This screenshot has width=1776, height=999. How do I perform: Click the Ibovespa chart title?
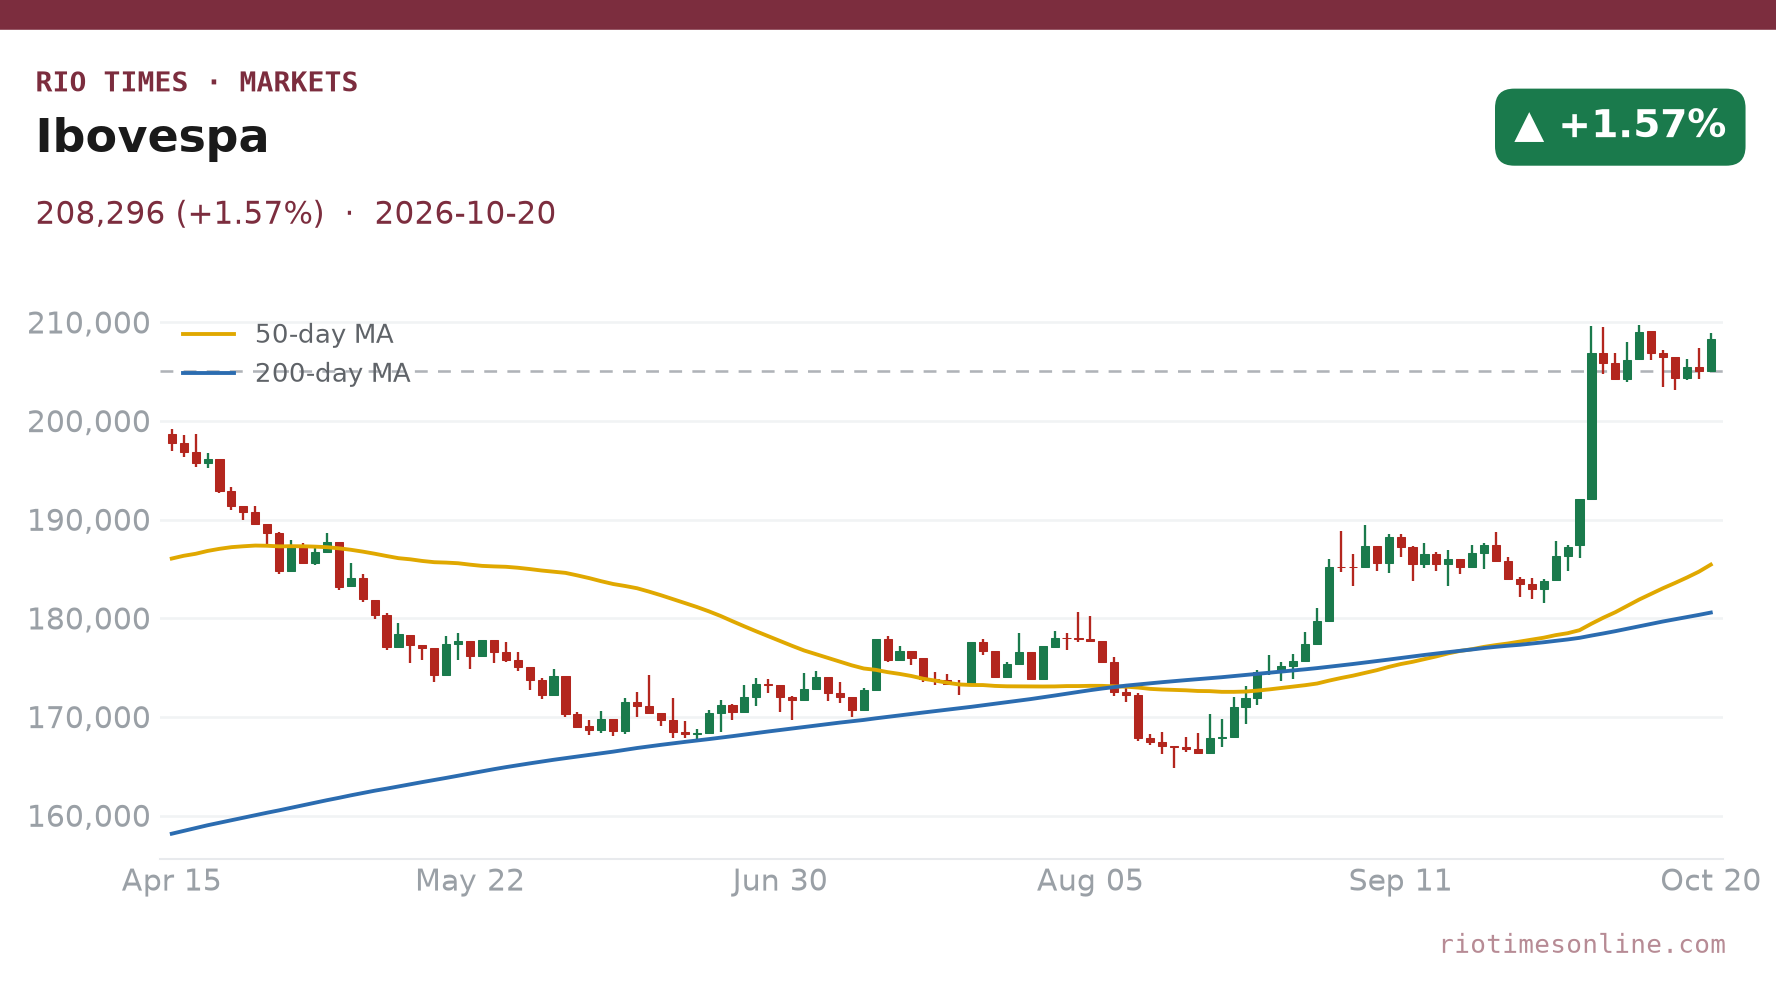[152, 137]
